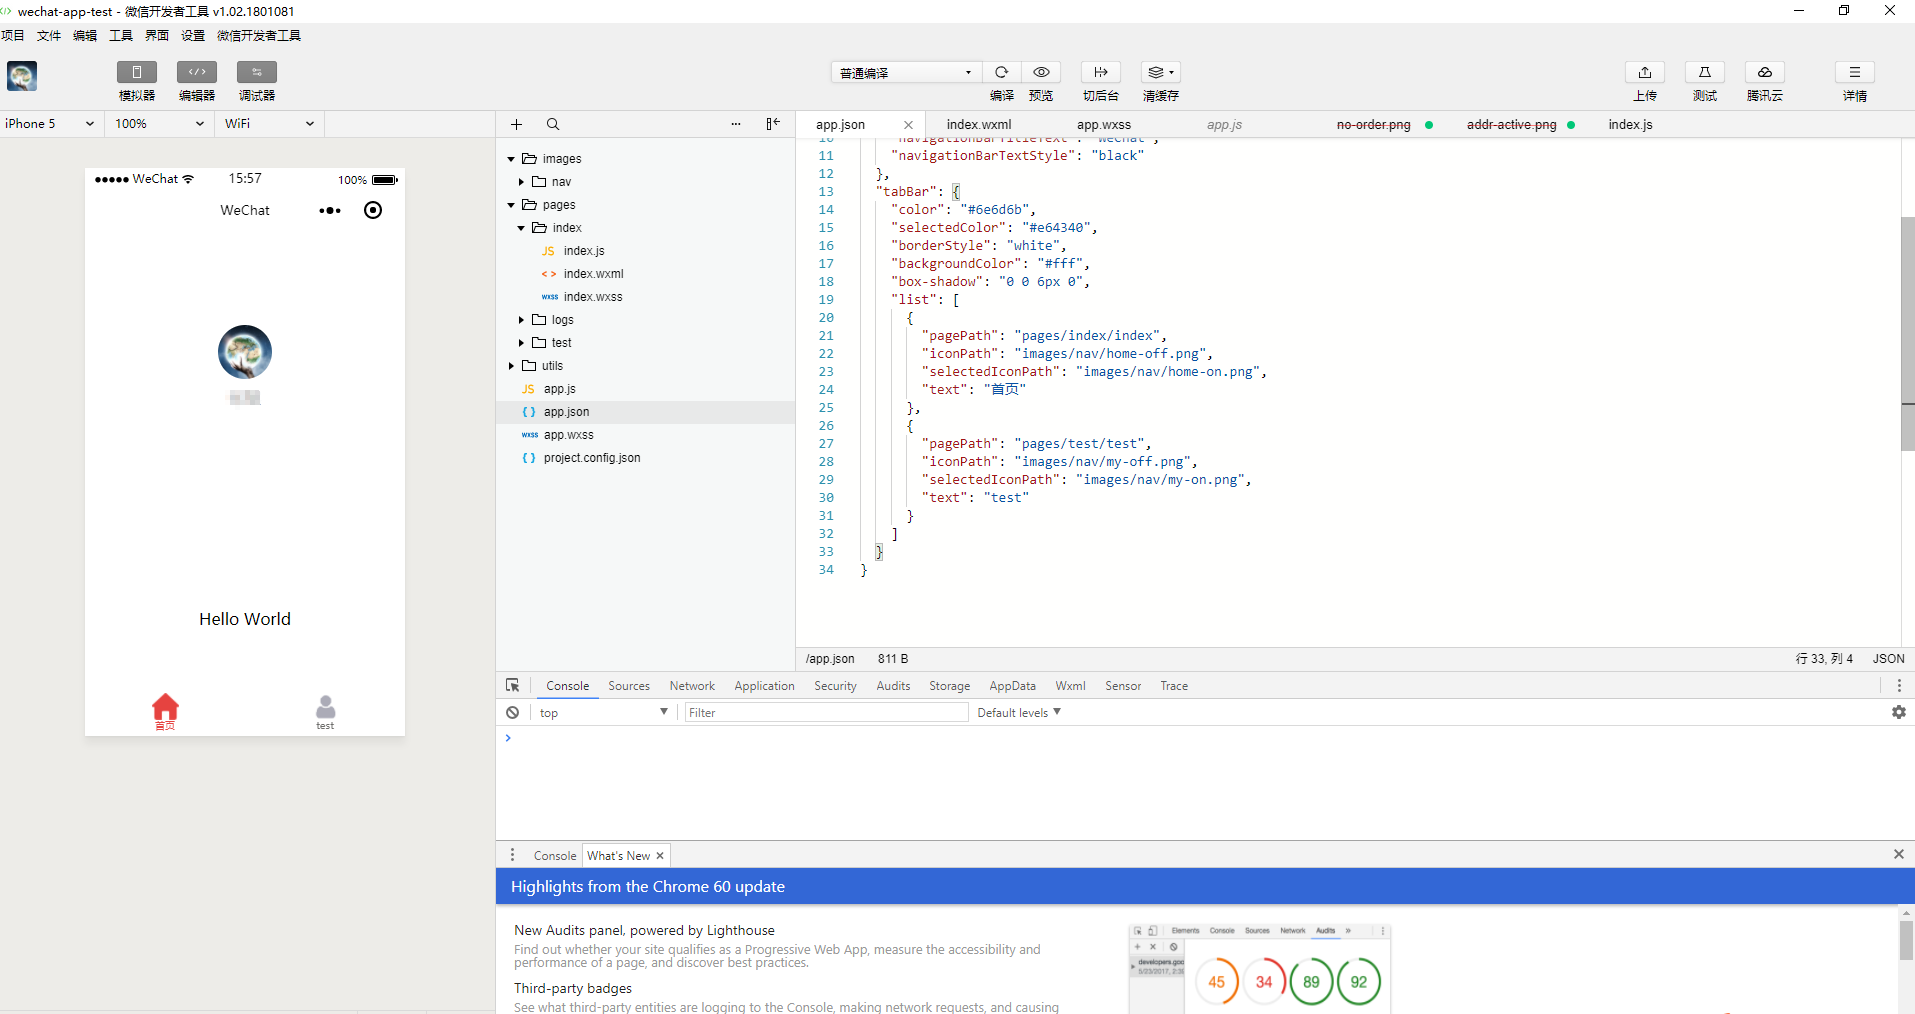The width and height of the screenshot is (1915, 1014).
Task: Click the editor vertical scrollbar thumb
Action: (1907, 333)
